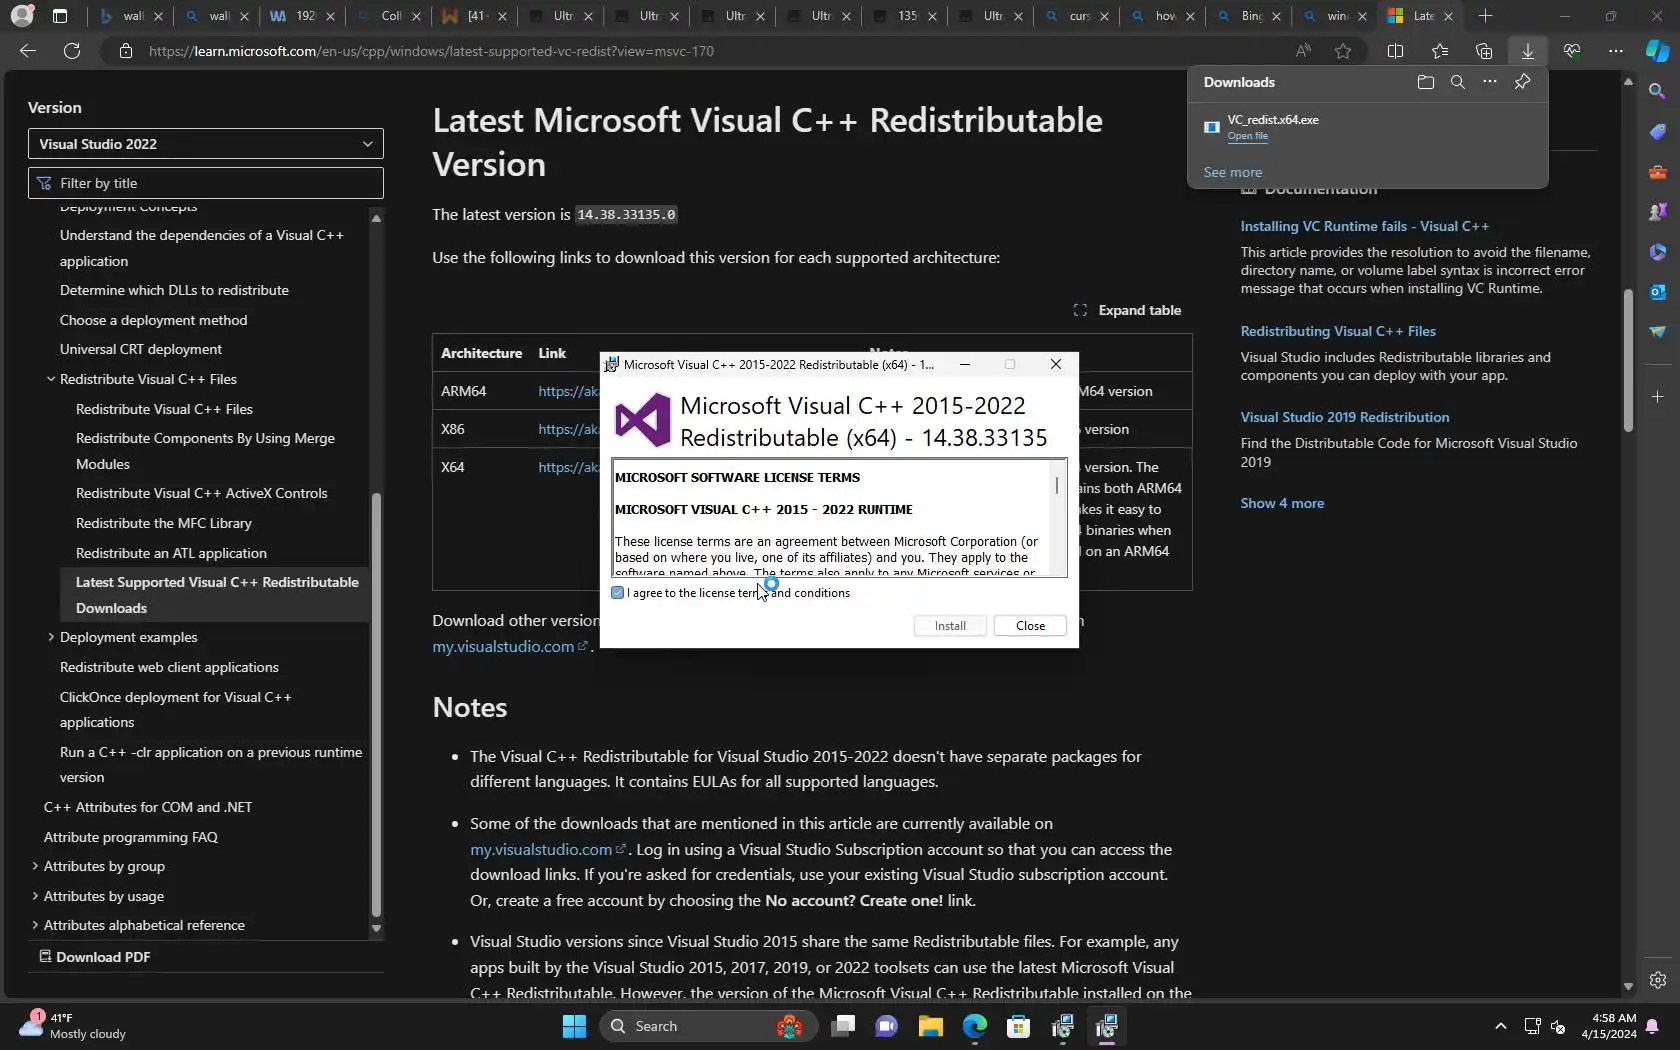Open the Tools briefcase in Edge sidebar
The height and width of the screenshot is (1050, 1680).
(x=1657, y=172)
